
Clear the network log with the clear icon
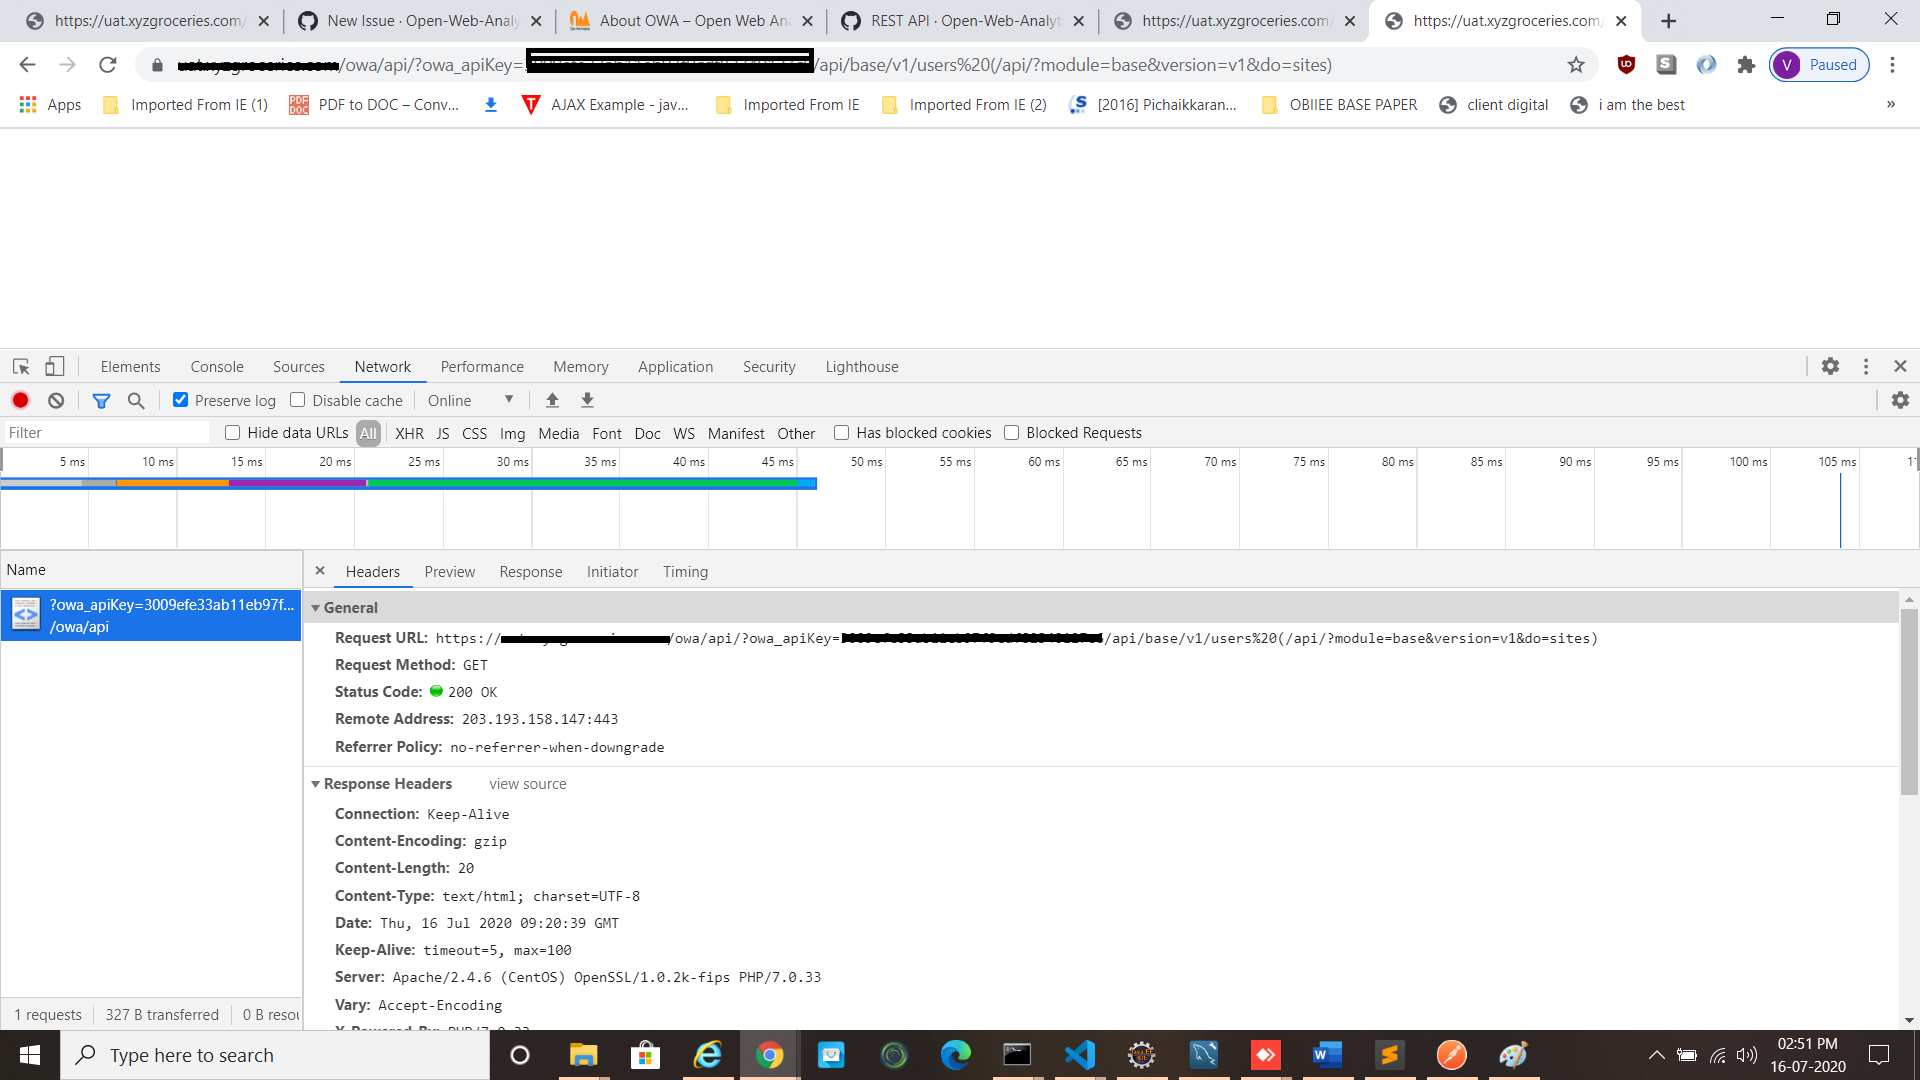[x=56, y=400]
